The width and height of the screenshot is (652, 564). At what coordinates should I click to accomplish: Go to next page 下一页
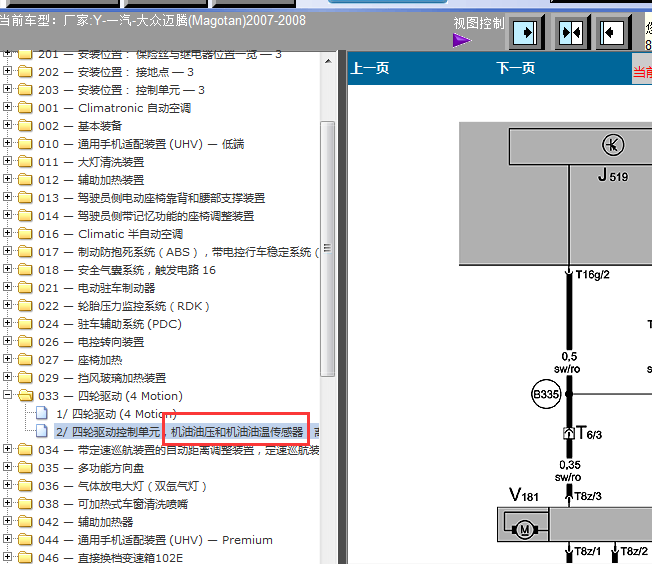point(516,68)
